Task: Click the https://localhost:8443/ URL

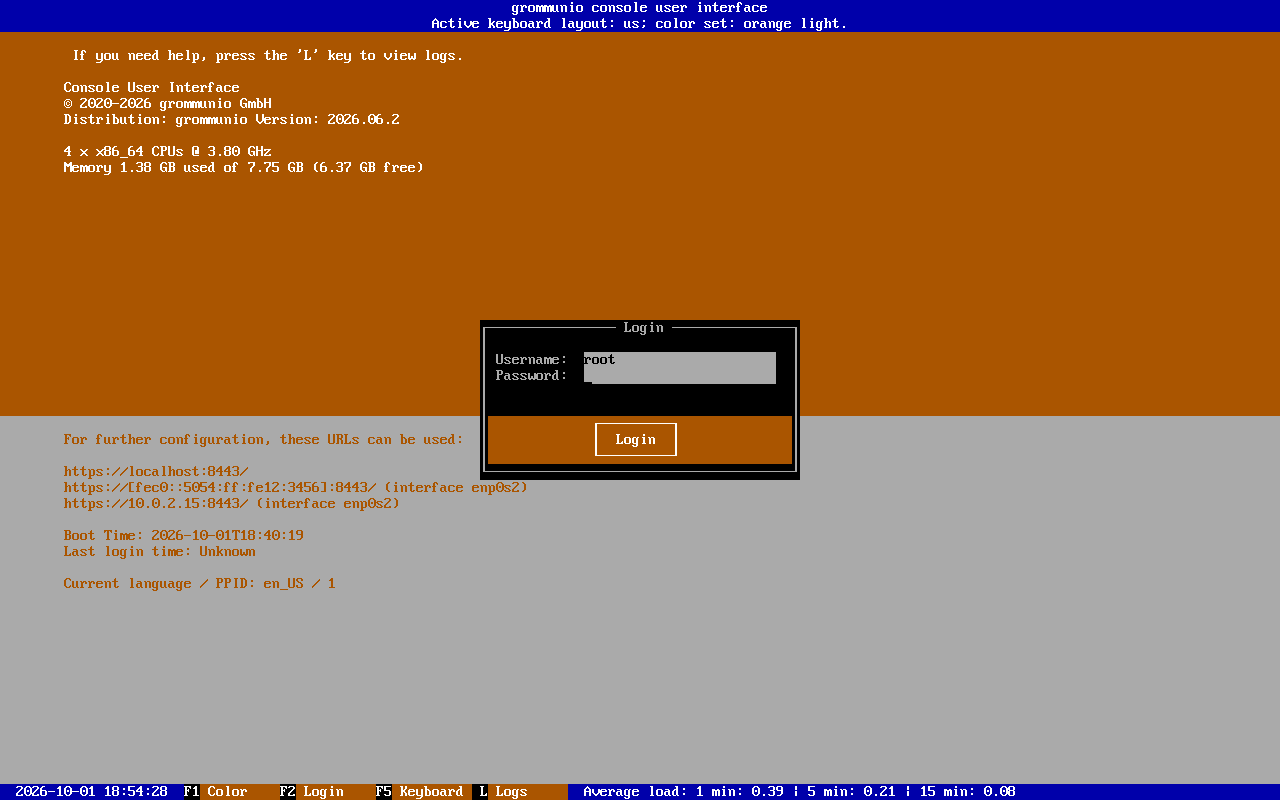Action: (156, 472)
